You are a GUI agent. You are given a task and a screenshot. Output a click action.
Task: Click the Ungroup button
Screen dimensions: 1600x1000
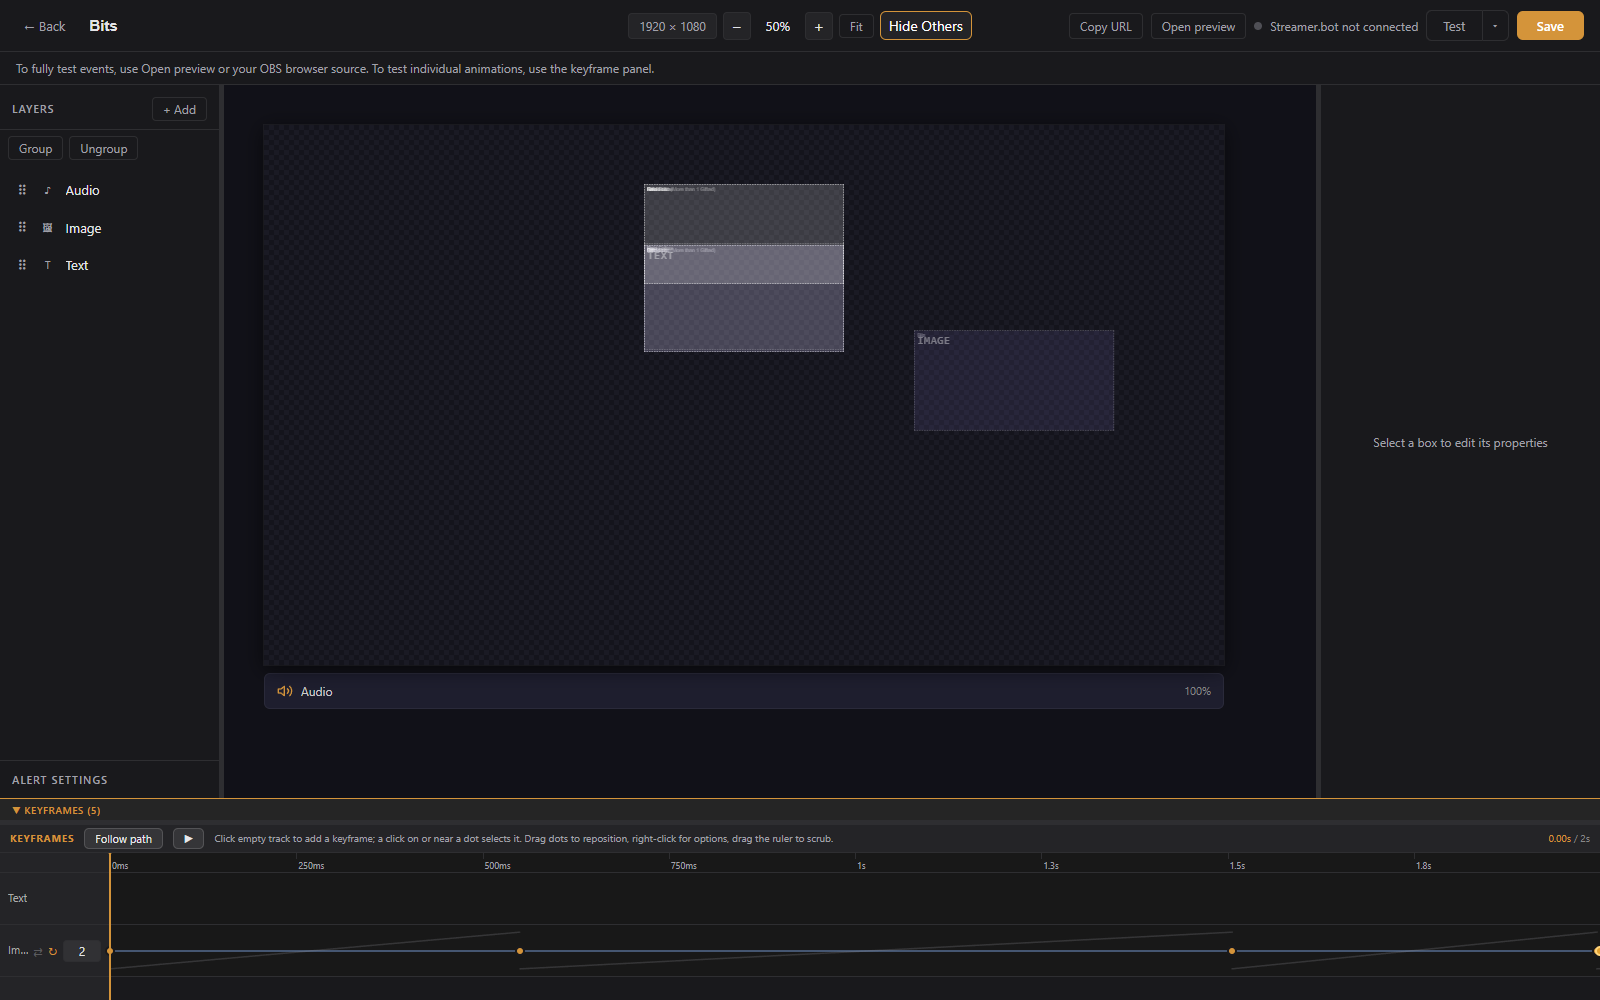pyautogui.click(x=104, y=148)
